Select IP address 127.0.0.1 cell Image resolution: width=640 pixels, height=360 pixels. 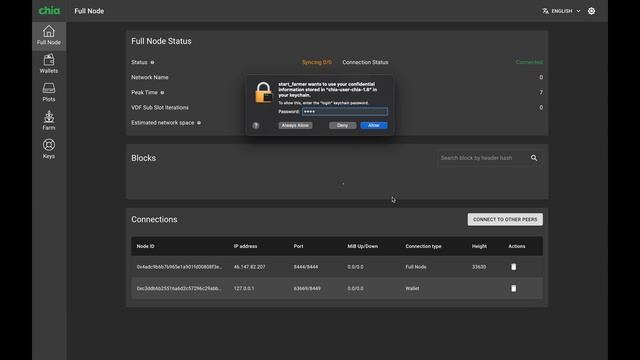click(x=244, y=289)
